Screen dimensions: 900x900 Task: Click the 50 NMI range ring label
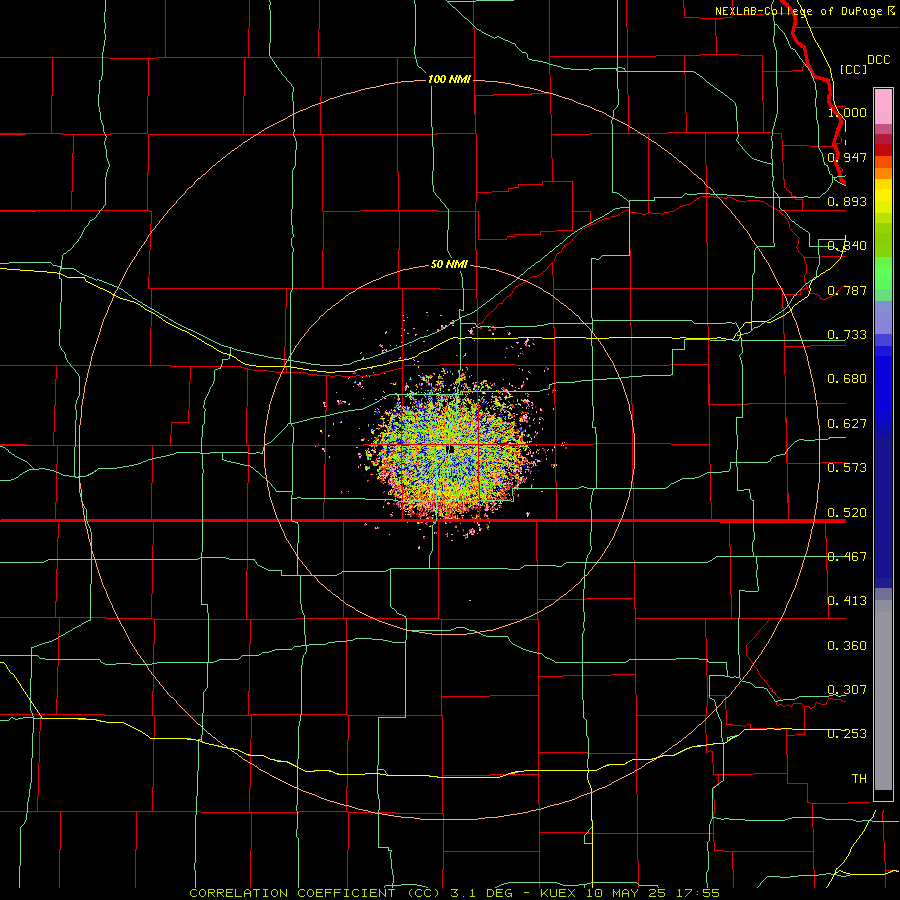(449, 264)
